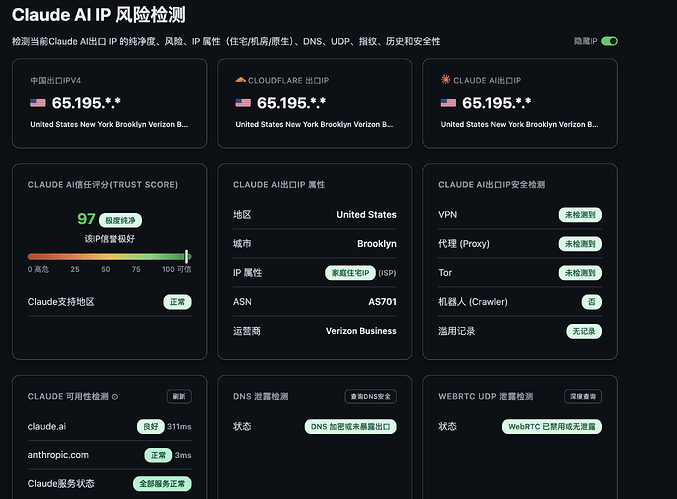Screen dimensions: 677x499
Task: Click the (ISP) label after 家庭住宅IP
Action: point(387,273)
